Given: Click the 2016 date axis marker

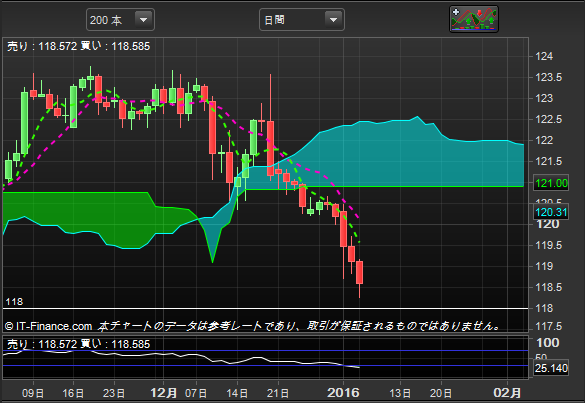Looking at the screenshot, I should (343, 393).
